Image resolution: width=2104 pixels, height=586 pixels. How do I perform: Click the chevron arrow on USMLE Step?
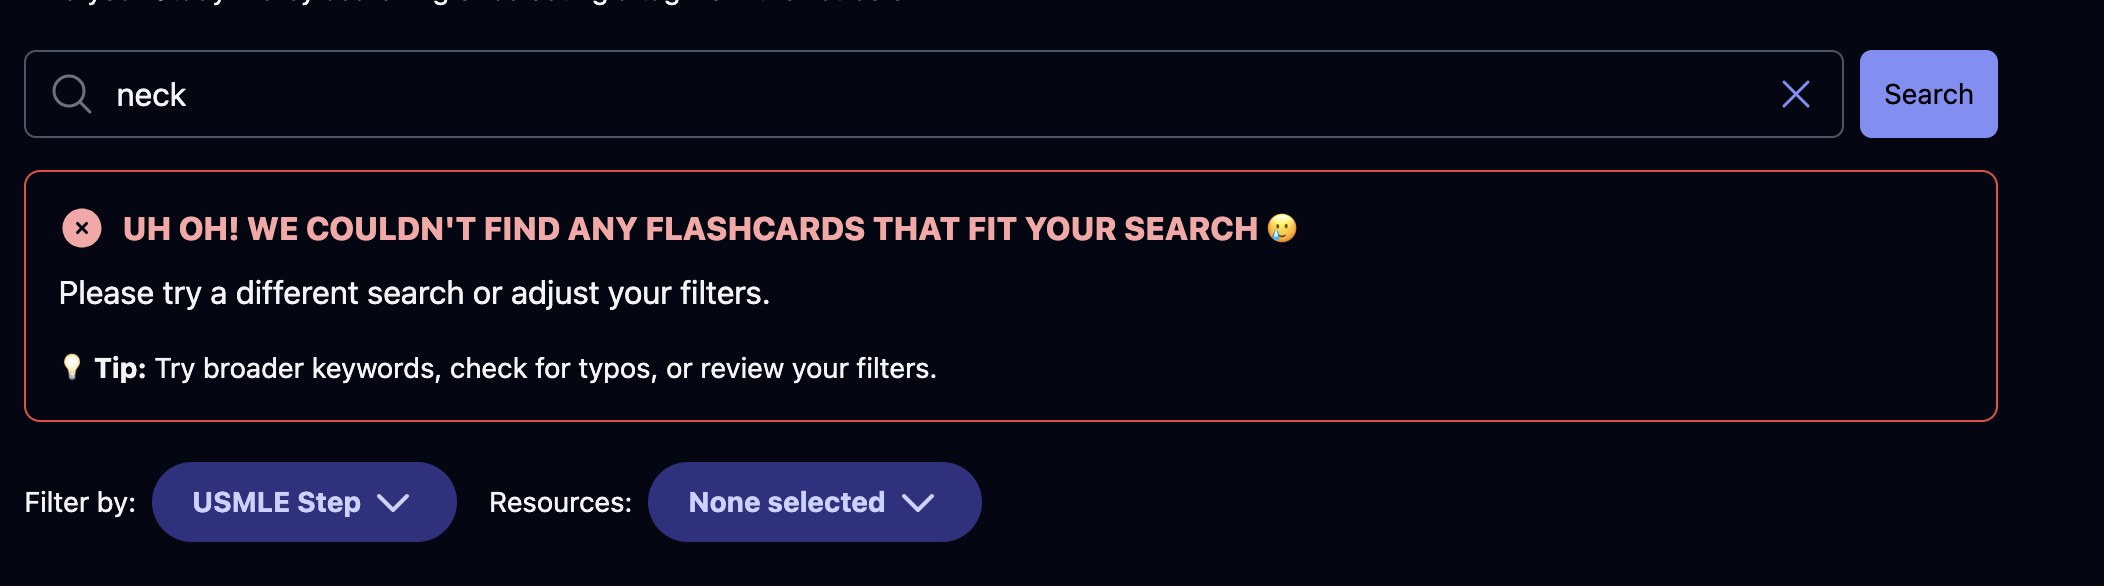click(393, 502)
